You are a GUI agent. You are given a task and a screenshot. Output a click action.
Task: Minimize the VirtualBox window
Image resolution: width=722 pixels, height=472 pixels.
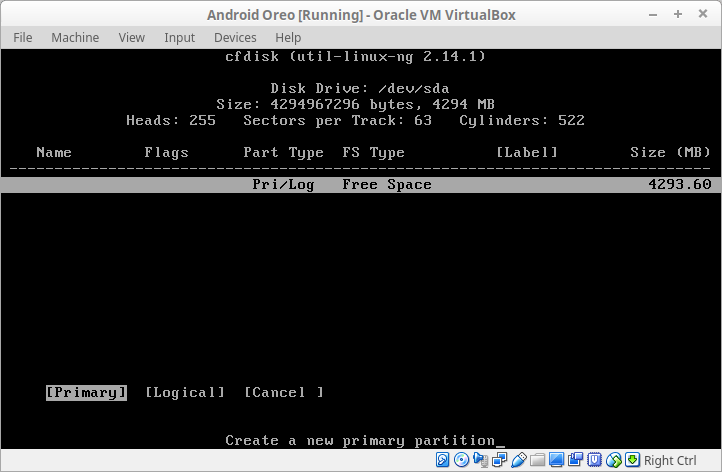pos(653,15)
